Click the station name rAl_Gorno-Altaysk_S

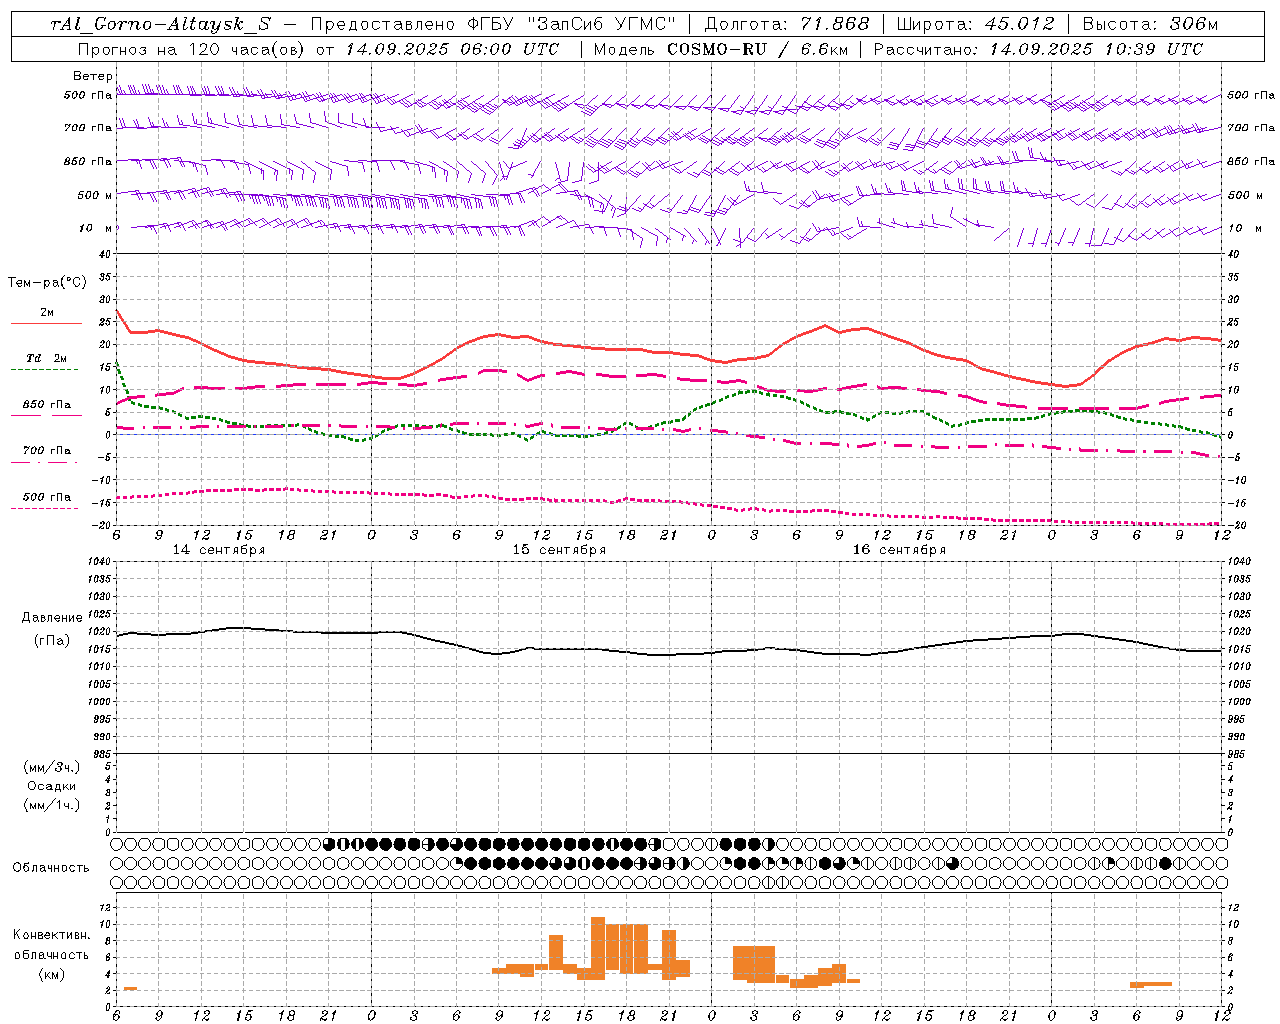pos(160,25)
